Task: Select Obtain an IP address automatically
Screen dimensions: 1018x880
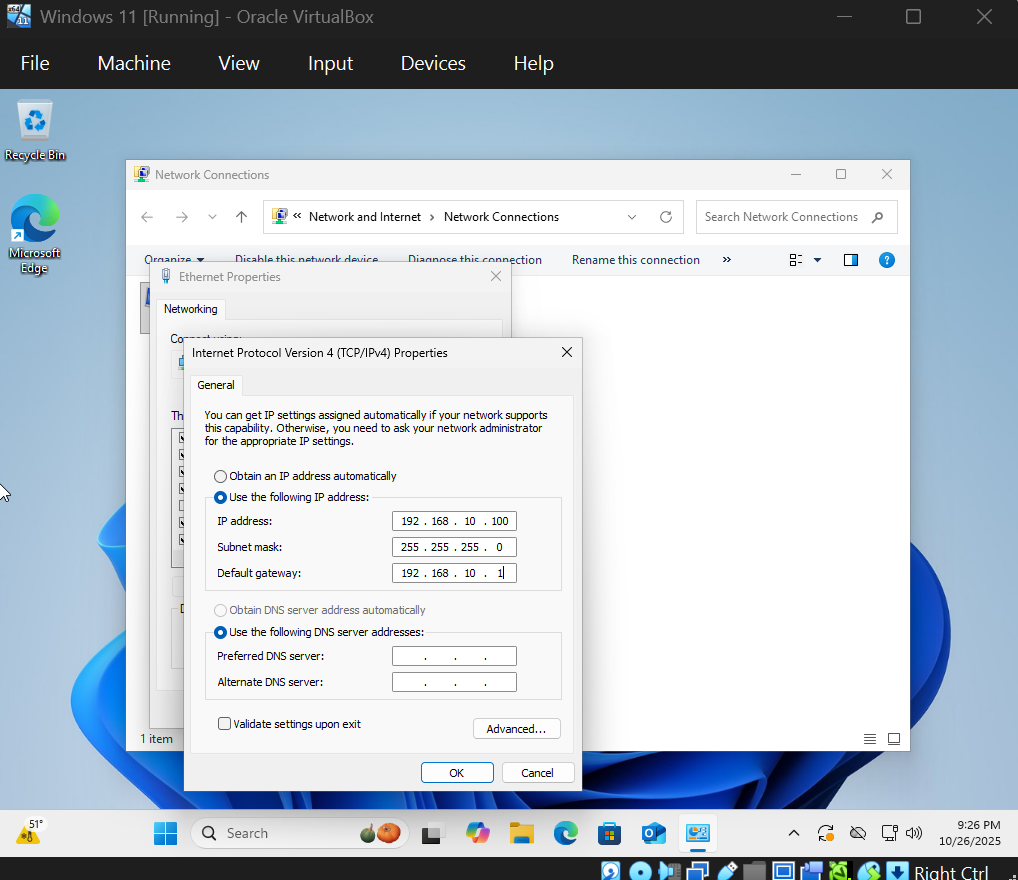Action: coord(220,476)
